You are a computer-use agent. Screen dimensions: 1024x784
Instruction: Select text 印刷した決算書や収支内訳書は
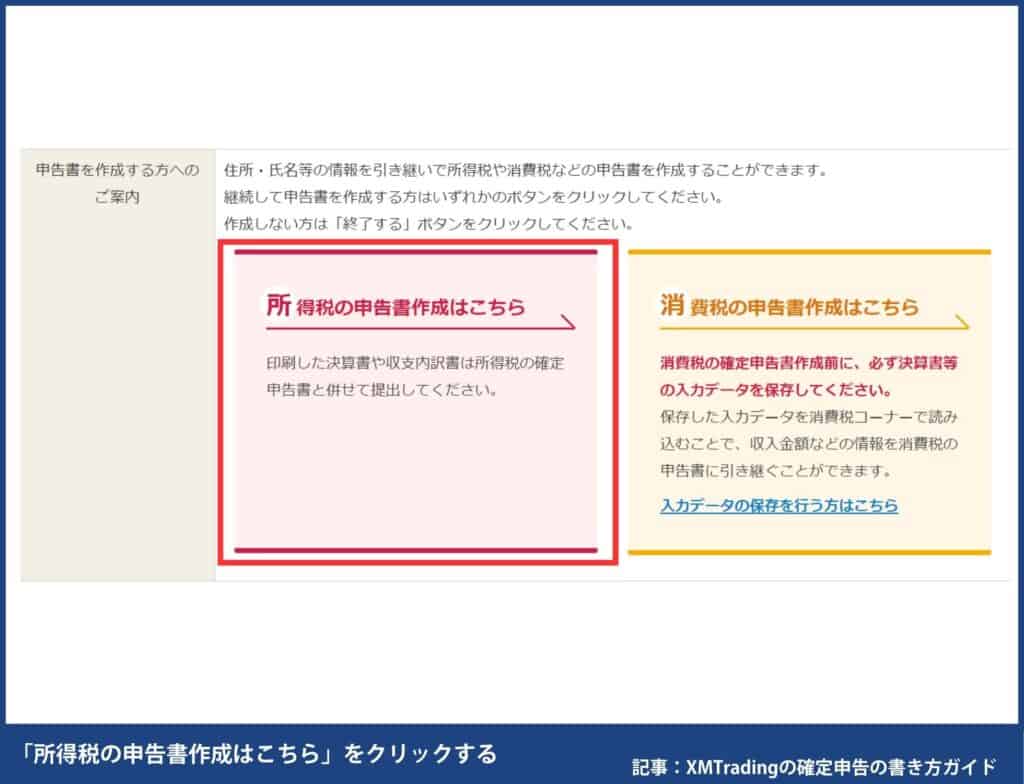pos(415,376)
